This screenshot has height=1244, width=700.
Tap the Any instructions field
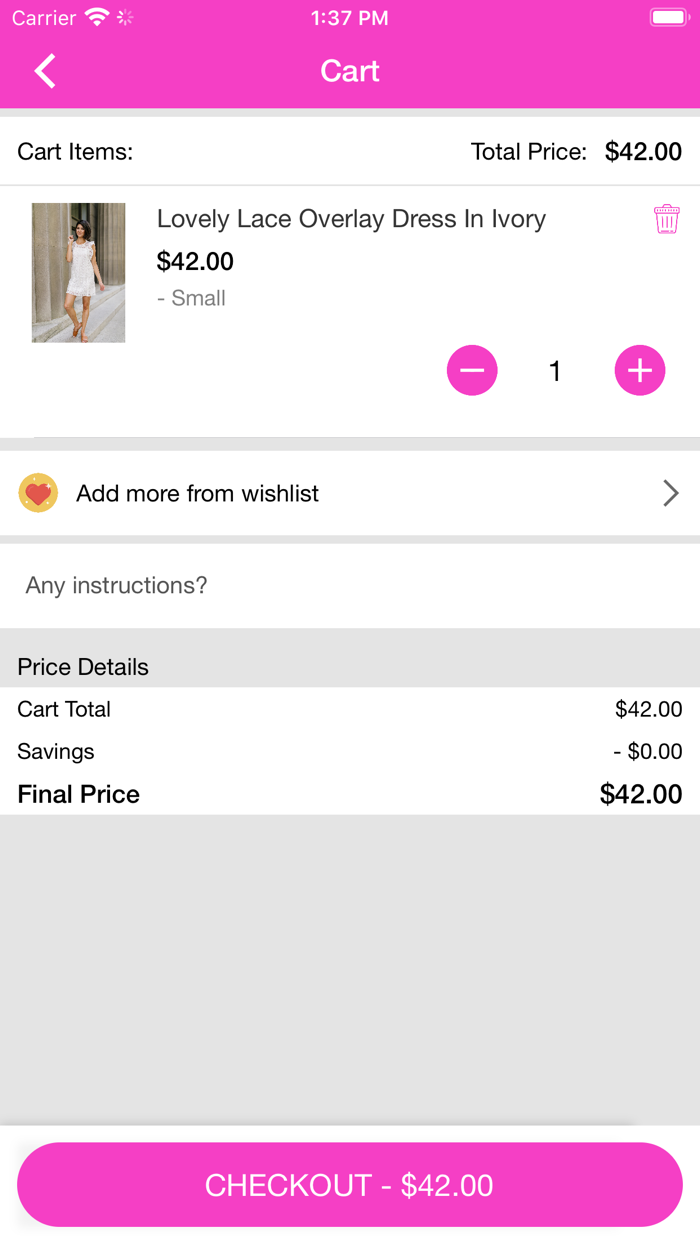[x=117, y=585]
